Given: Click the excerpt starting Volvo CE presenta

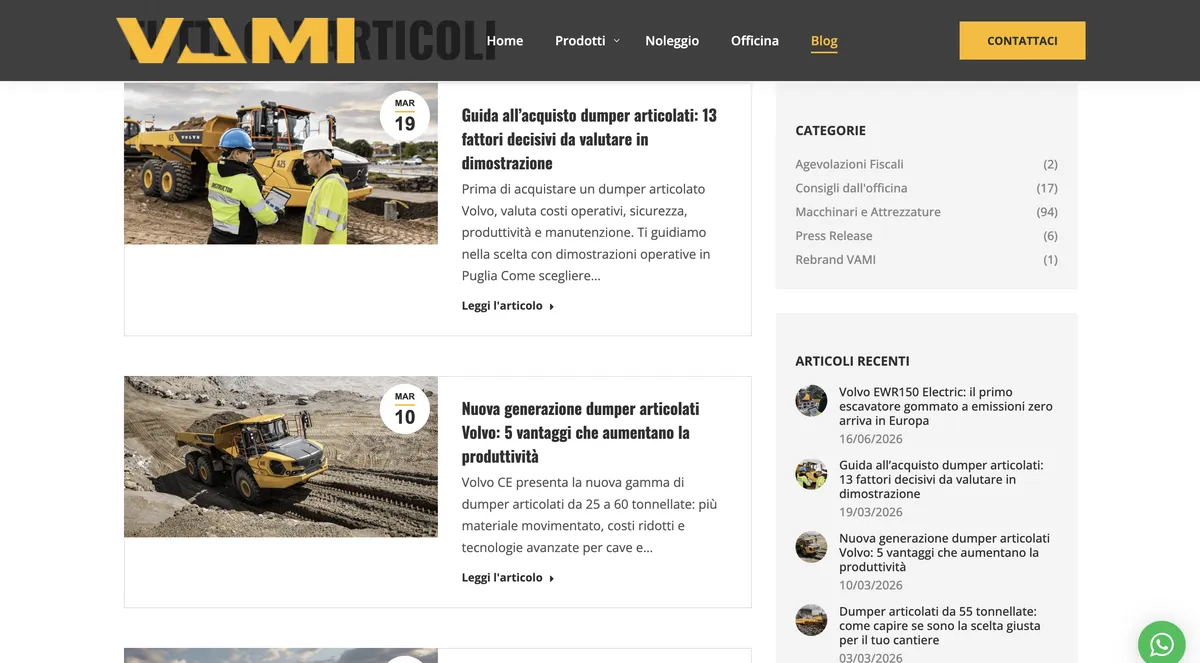Looking at the screenshot, I should coord(589,514).
